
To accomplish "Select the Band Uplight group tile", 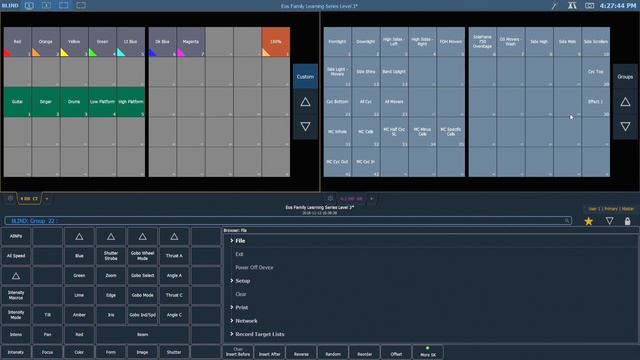I will [x=394, y=72].
